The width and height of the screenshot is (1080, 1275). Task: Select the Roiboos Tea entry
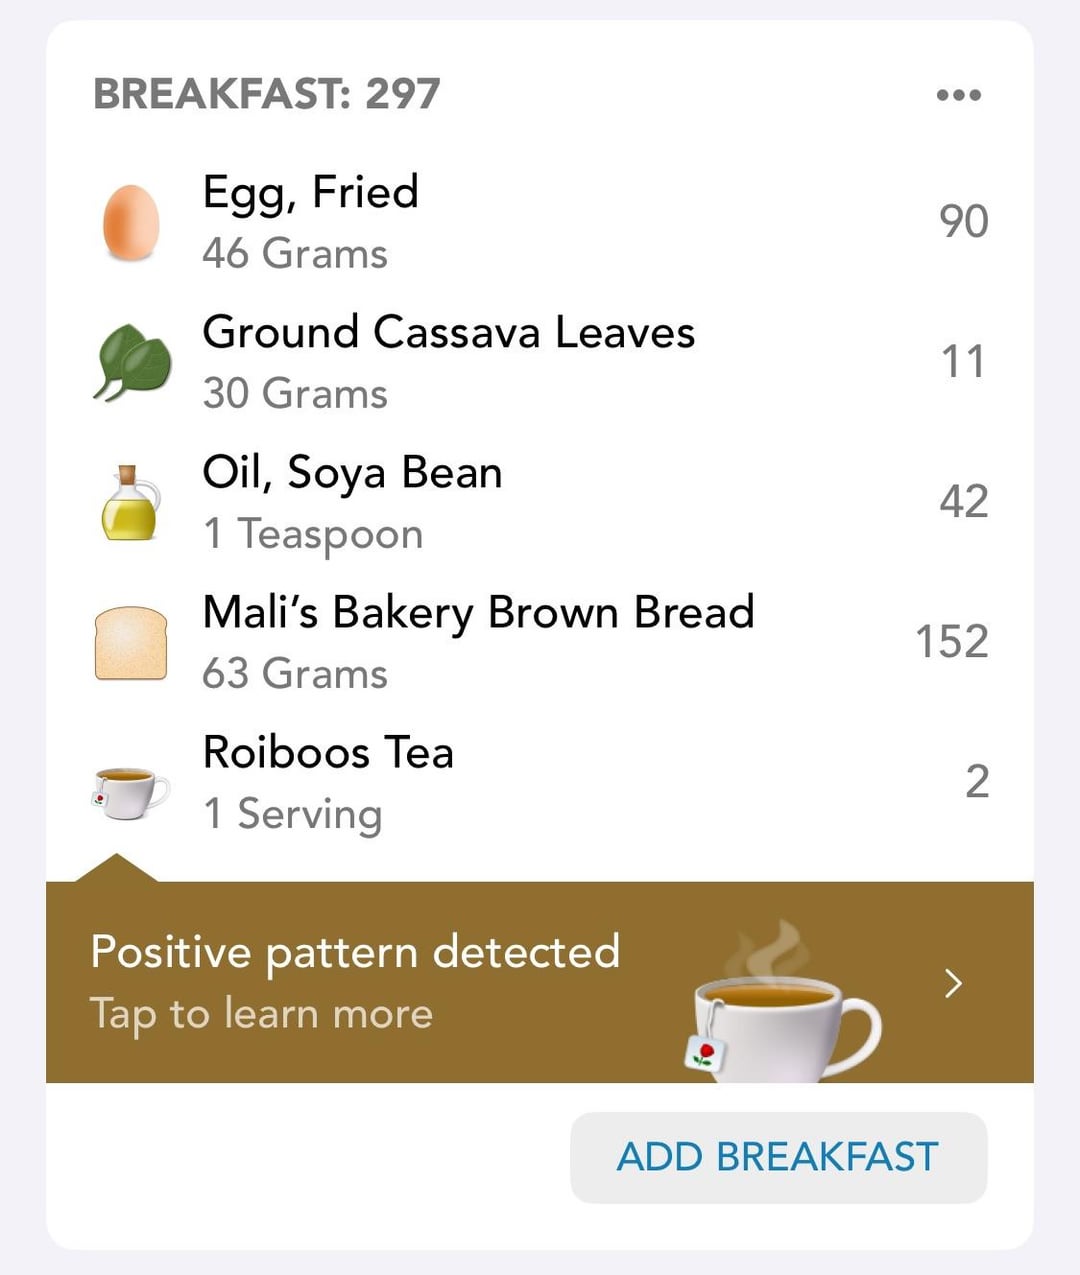(540, 782)
